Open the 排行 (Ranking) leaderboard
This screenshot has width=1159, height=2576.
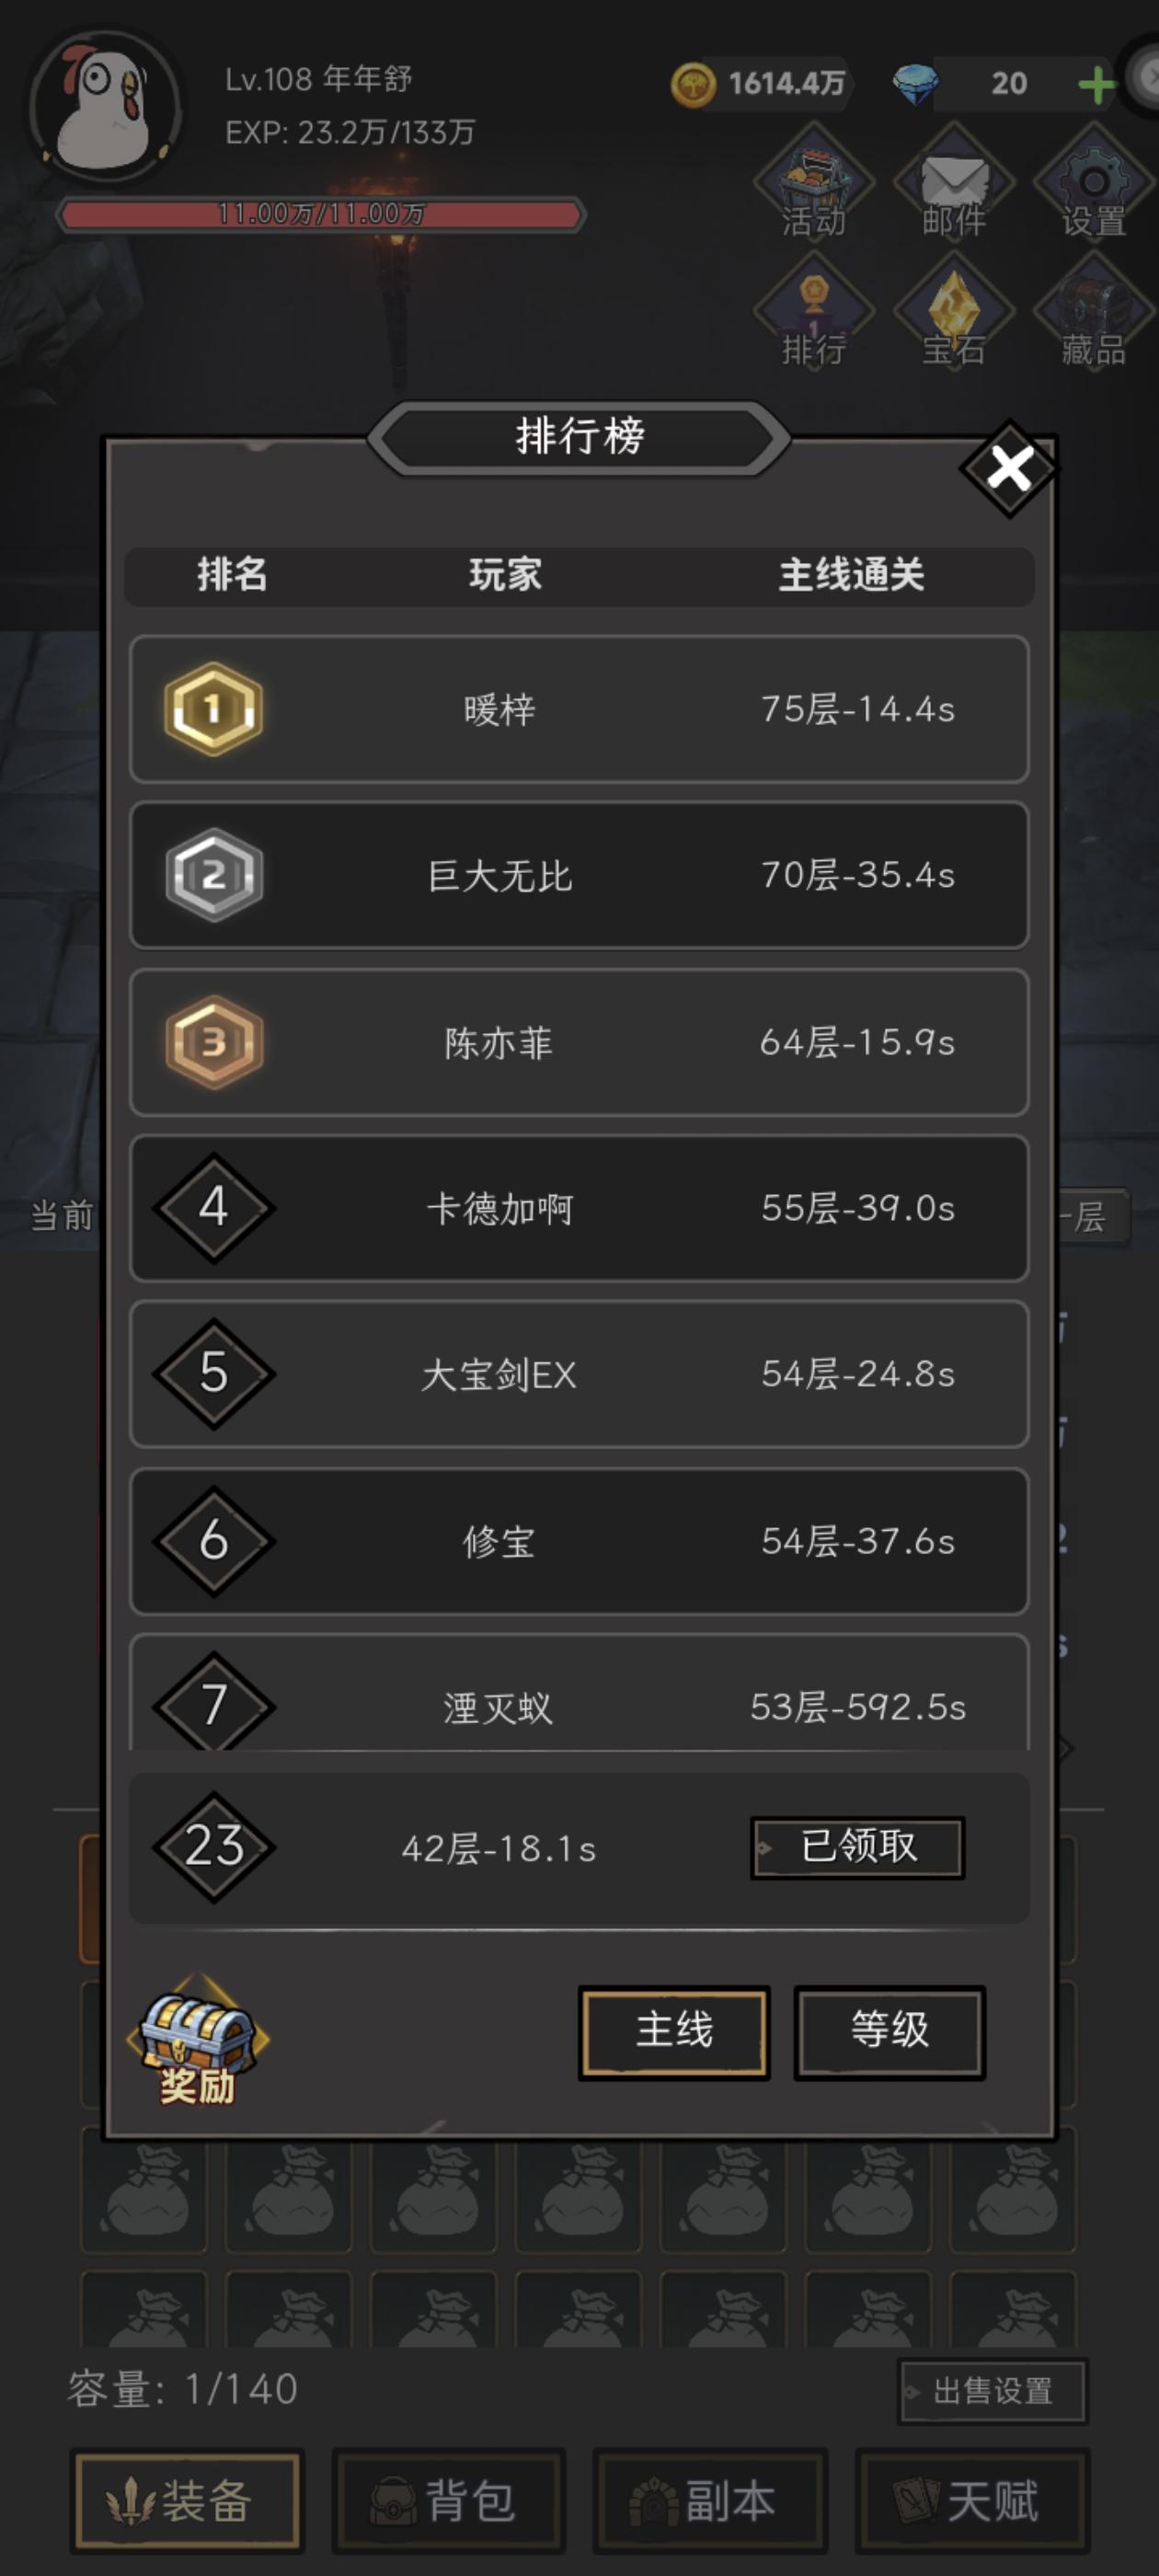click(x=813, y=315)
